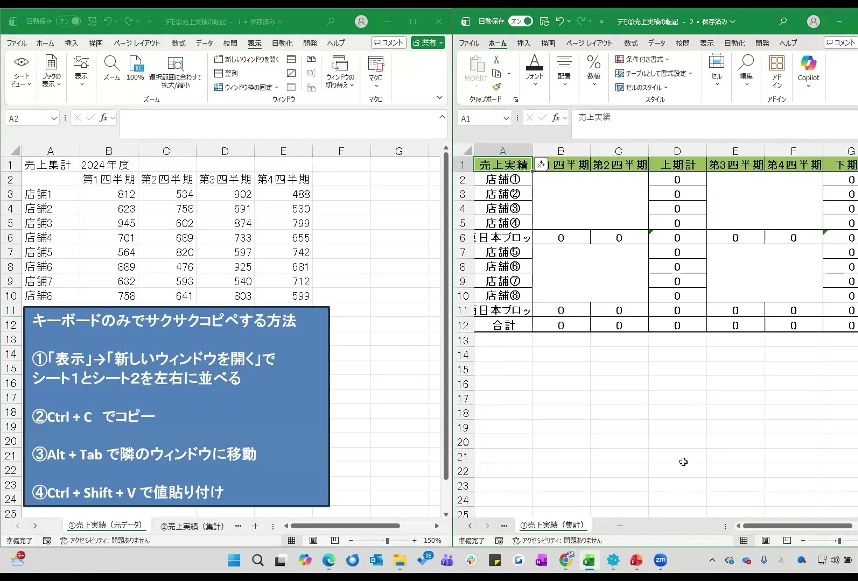Select the ②売上実績（集計） sheet tab in left window

pos(193,525)
